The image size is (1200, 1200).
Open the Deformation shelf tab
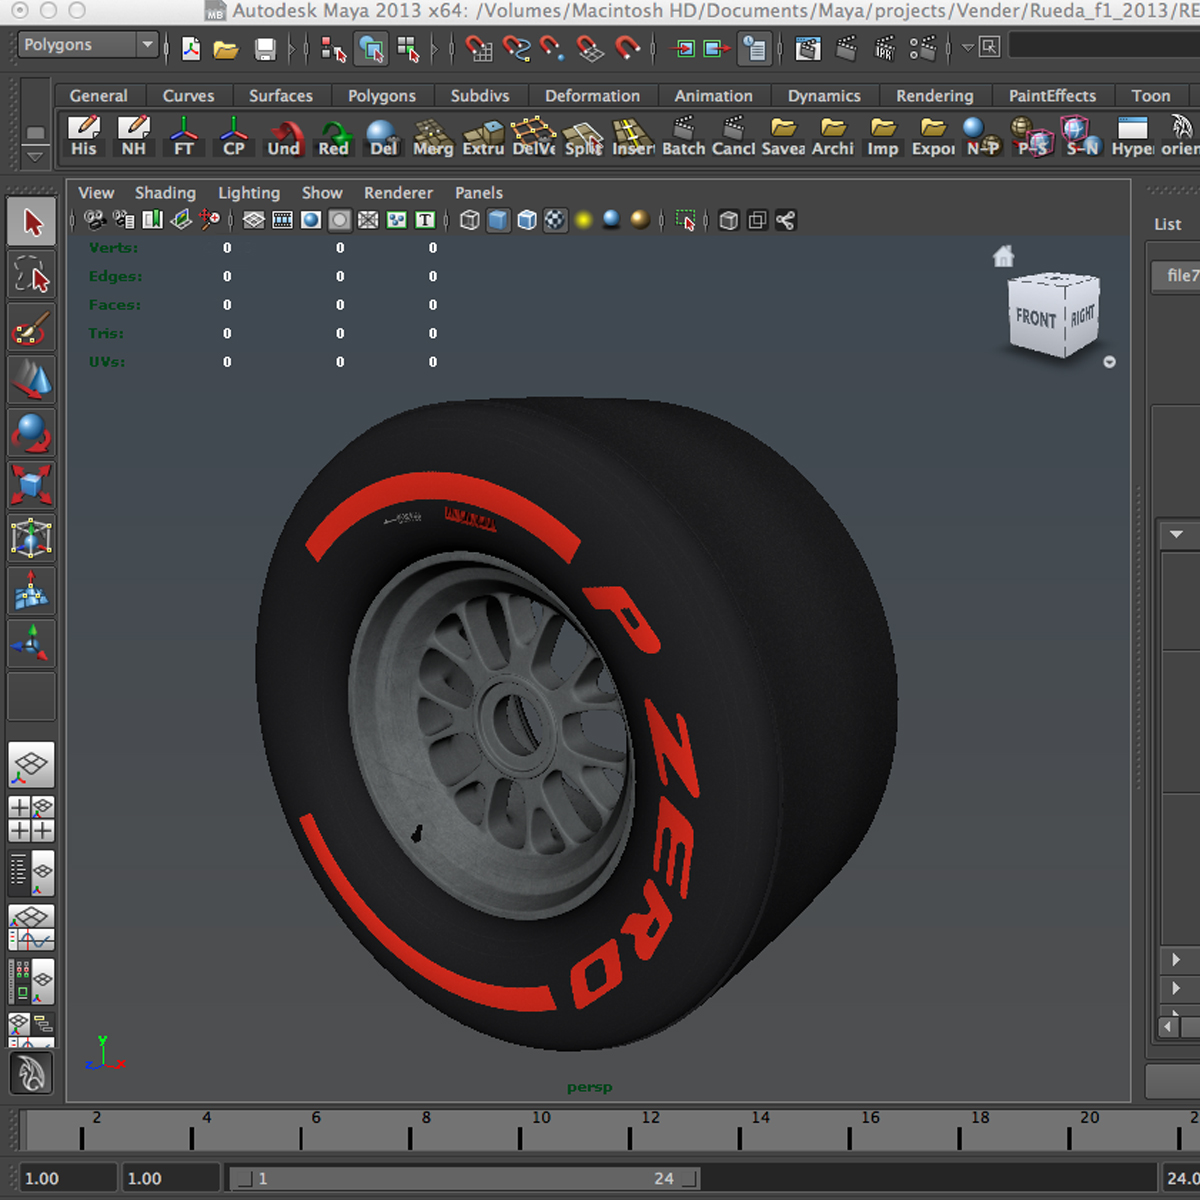[592, 96]
